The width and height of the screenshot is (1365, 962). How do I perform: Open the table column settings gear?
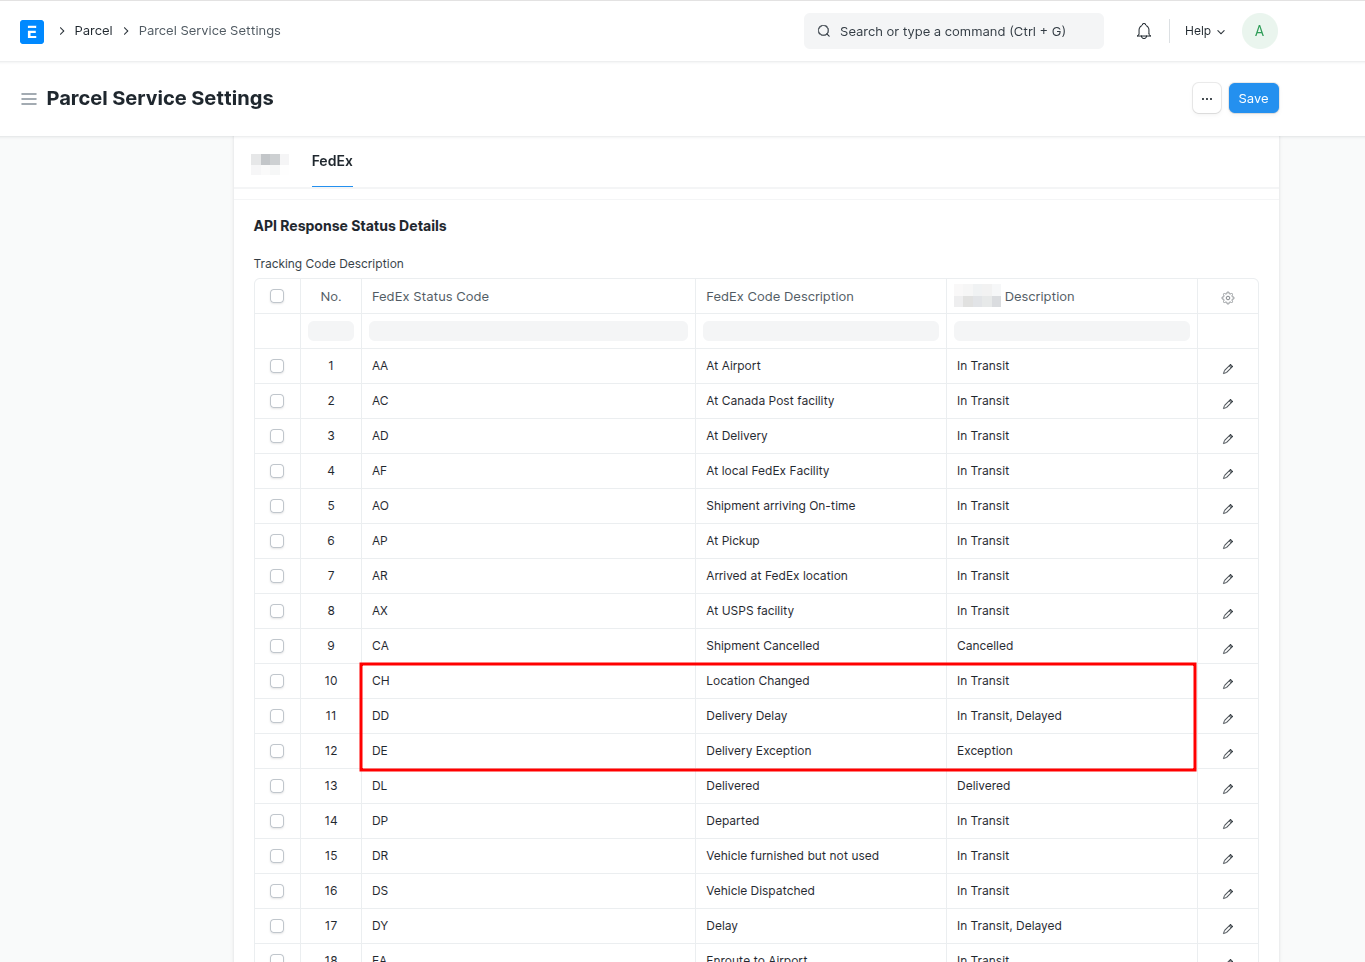point(1227,298)
